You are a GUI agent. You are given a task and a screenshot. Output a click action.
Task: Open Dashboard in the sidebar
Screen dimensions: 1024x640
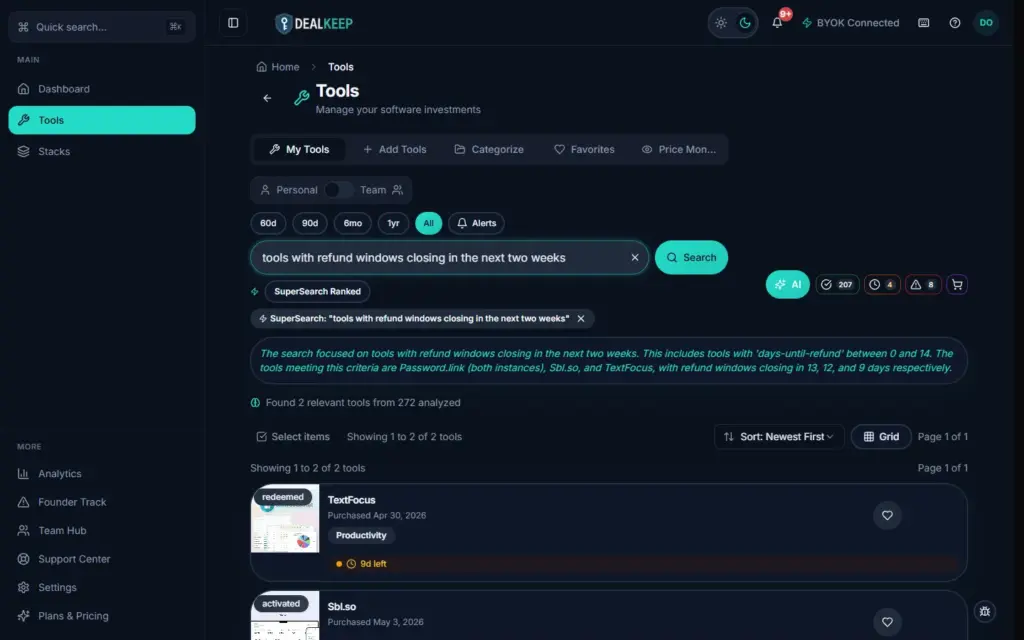point(102,89)
